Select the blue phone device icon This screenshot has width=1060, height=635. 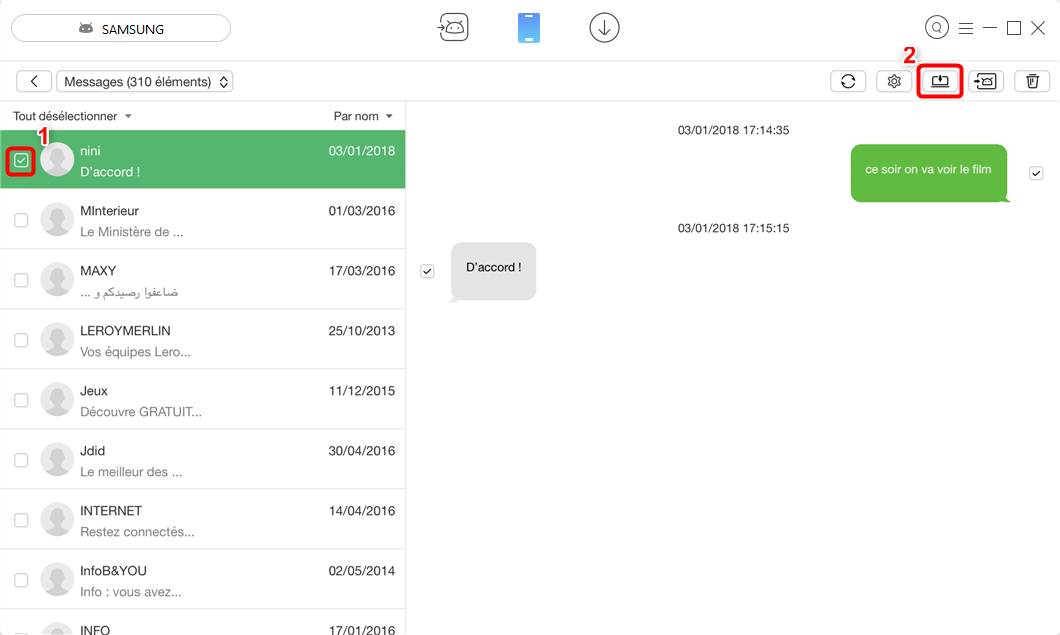tap(529, 29)
